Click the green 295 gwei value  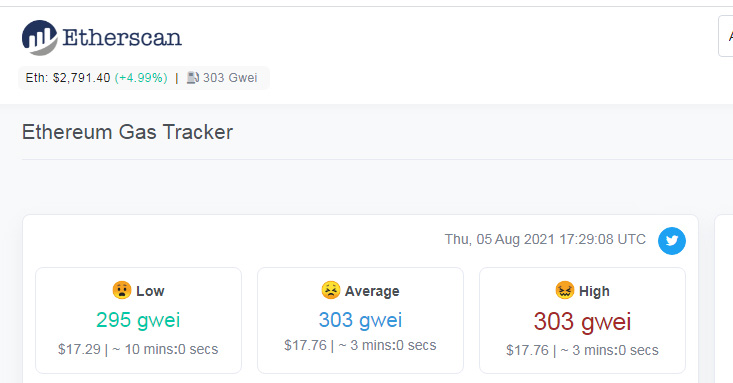click(x=138, y=320)
